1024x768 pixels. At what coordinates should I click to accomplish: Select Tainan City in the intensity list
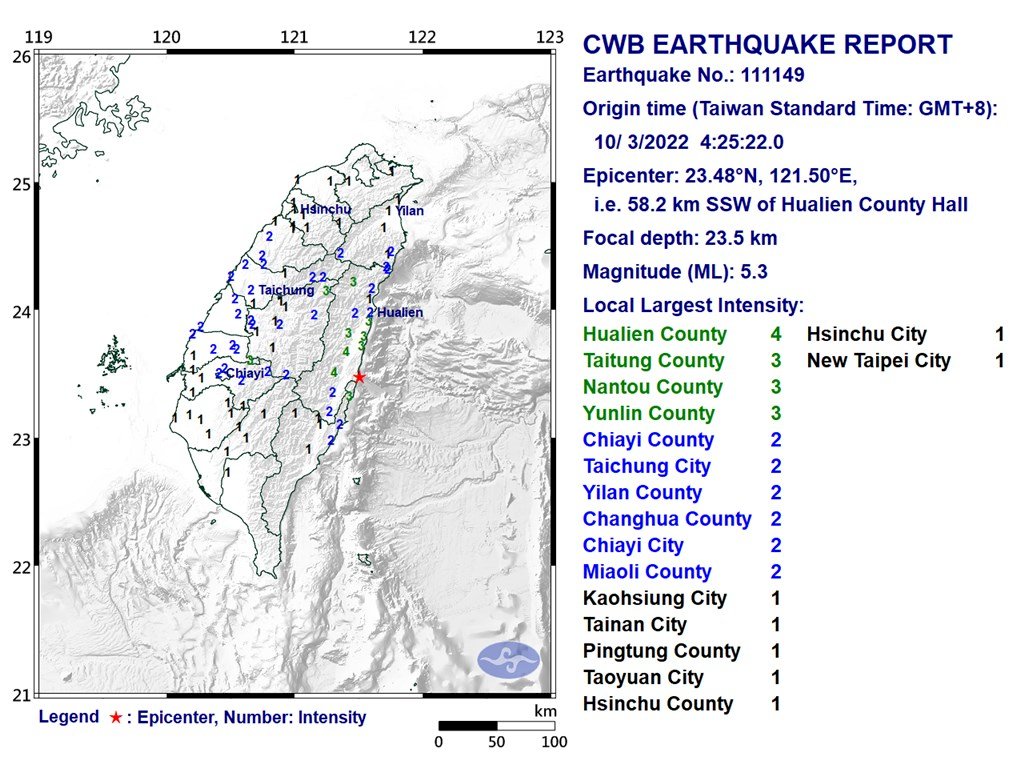tap(634, 625)
